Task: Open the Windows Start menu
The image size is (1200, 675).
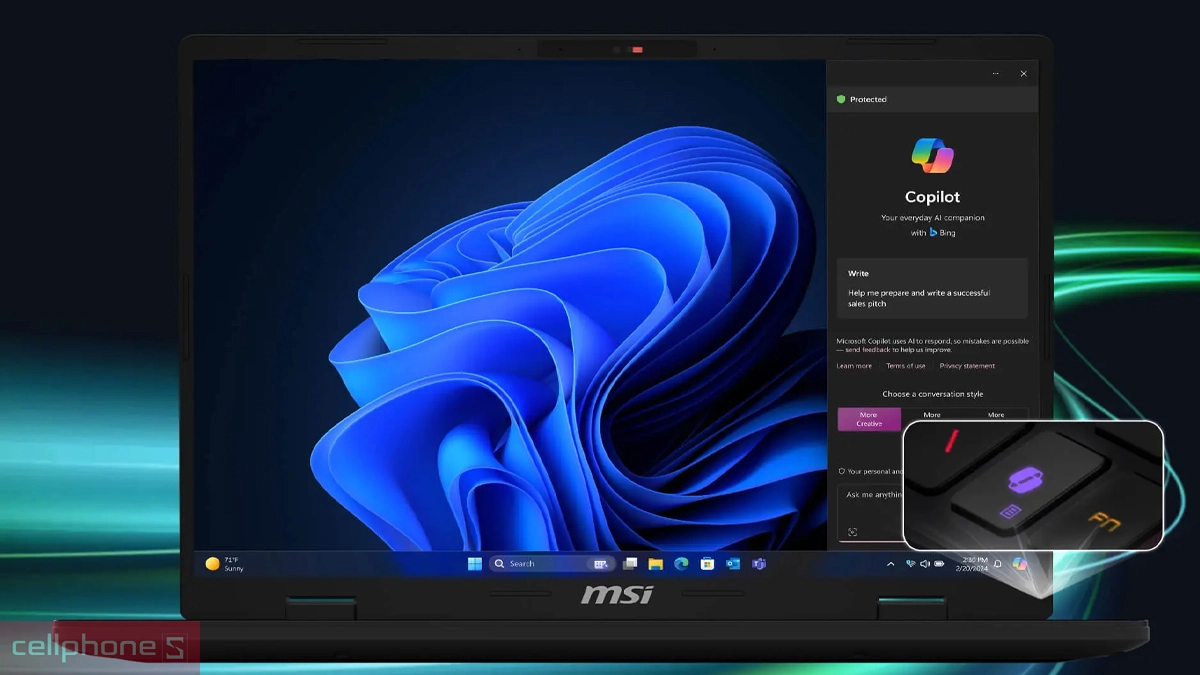Action: click(474, 564)
